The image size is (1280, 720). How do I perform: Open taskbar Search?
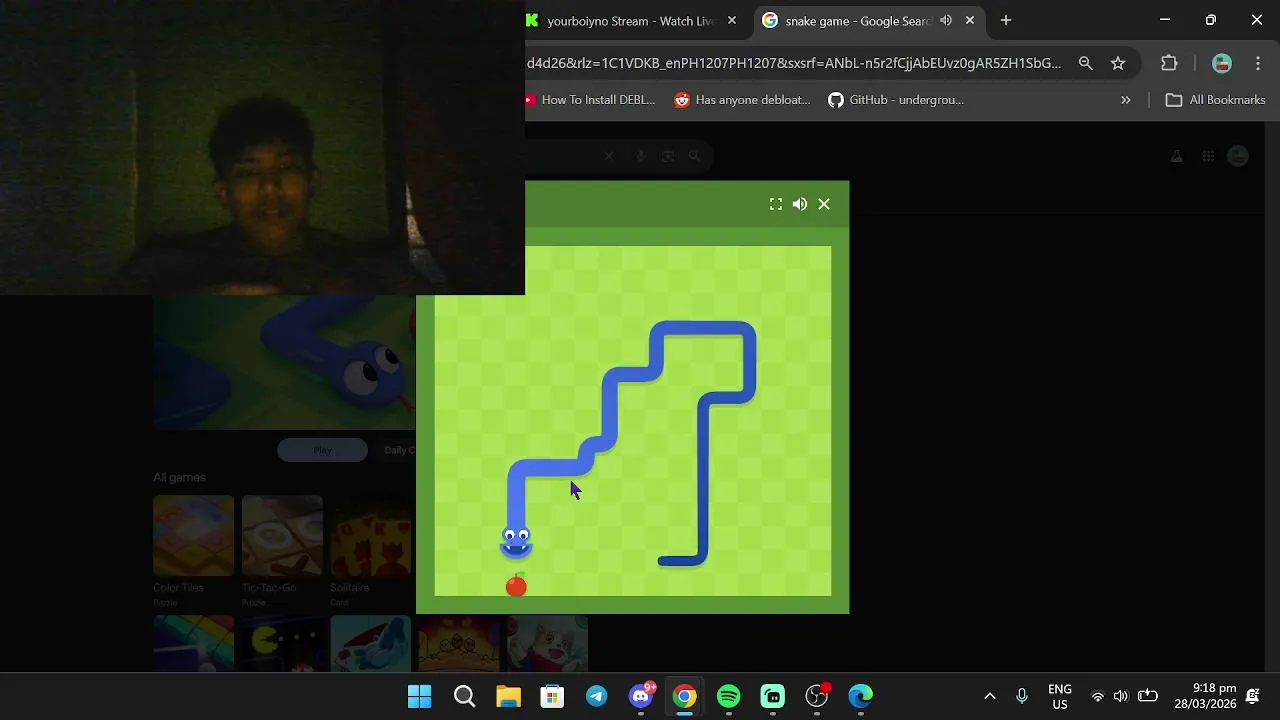464,696
